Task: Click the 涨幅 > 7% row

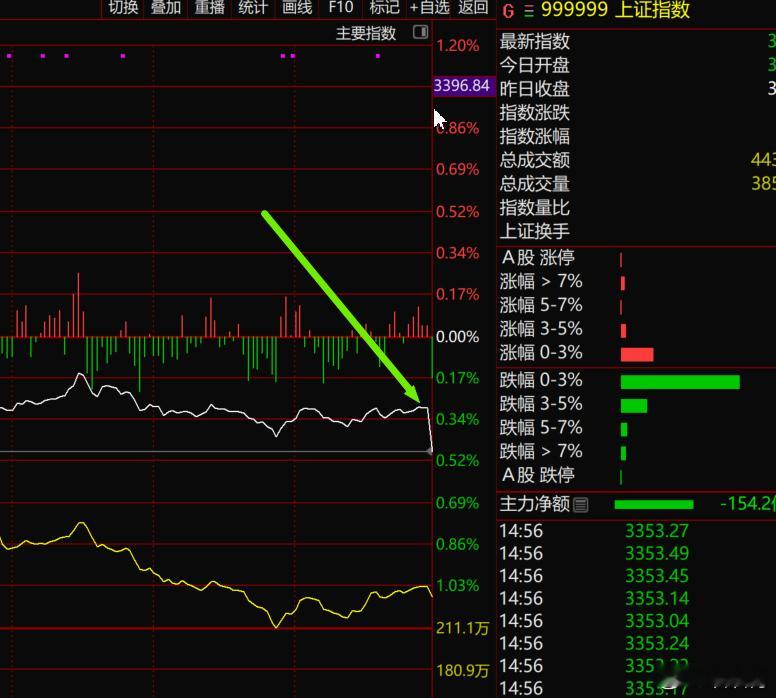Action: click(636, 282)
